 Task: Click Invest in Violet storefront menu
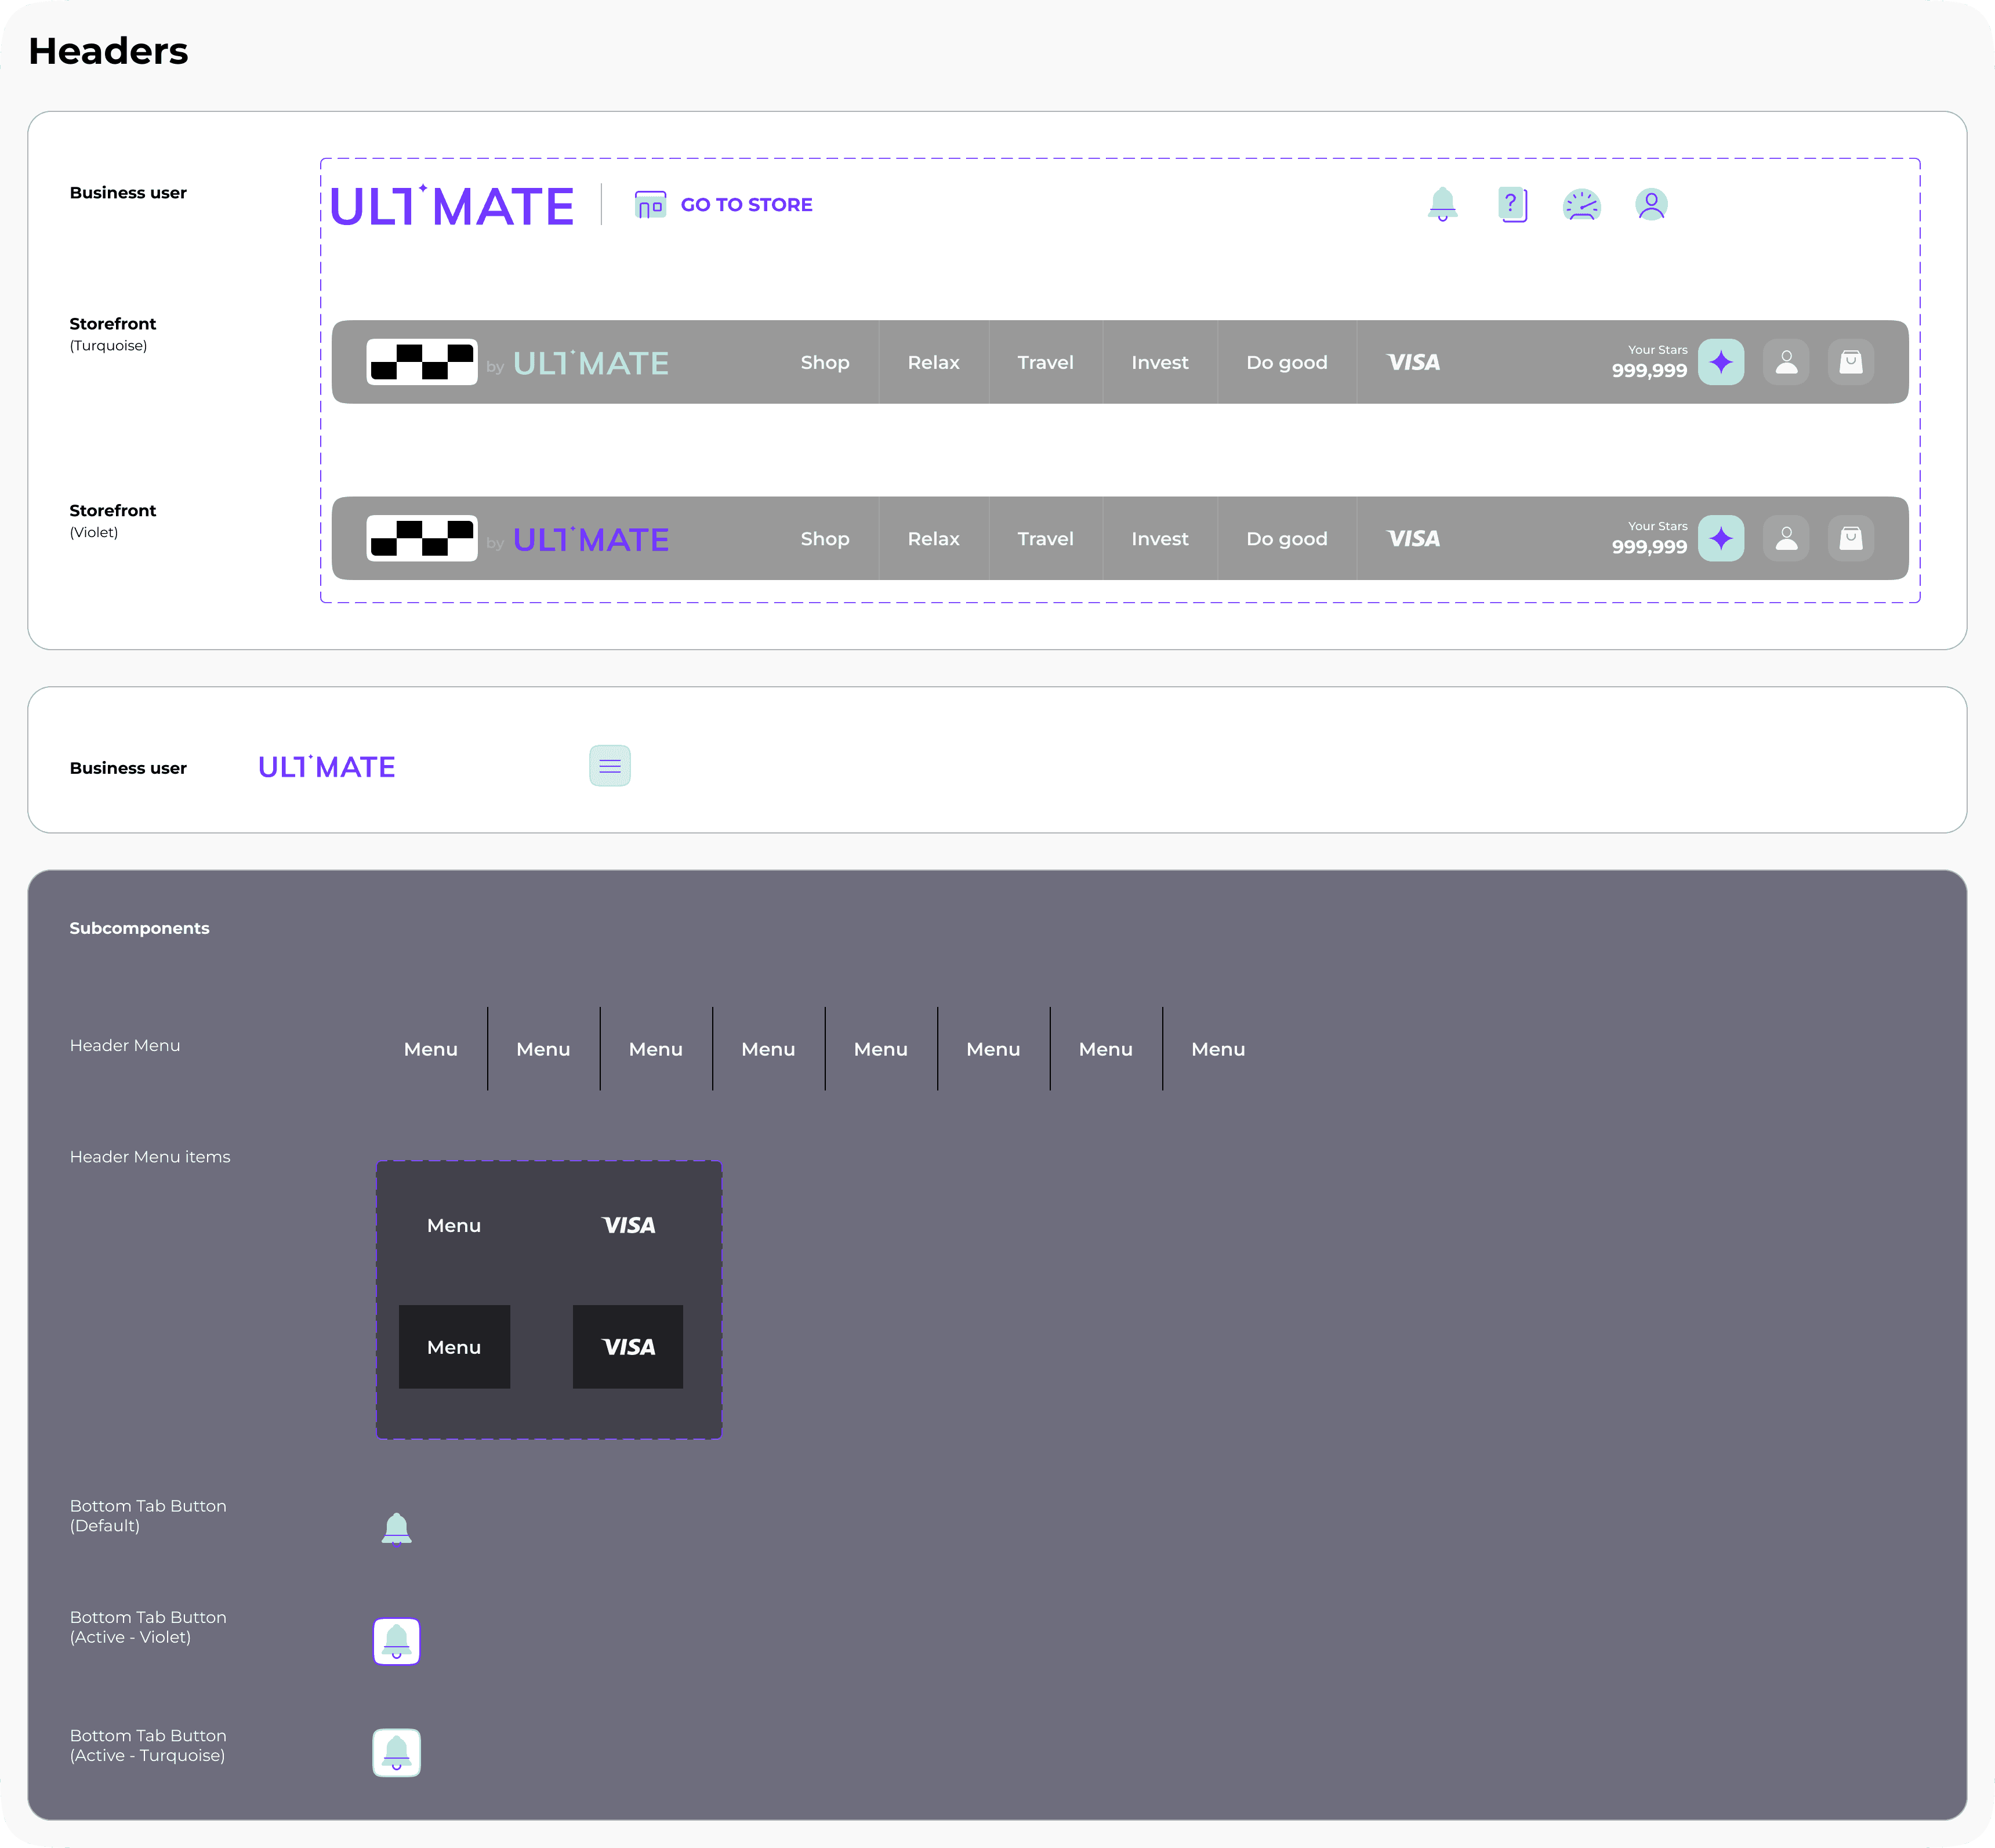pyautogui.click(x=1159, y=539)
